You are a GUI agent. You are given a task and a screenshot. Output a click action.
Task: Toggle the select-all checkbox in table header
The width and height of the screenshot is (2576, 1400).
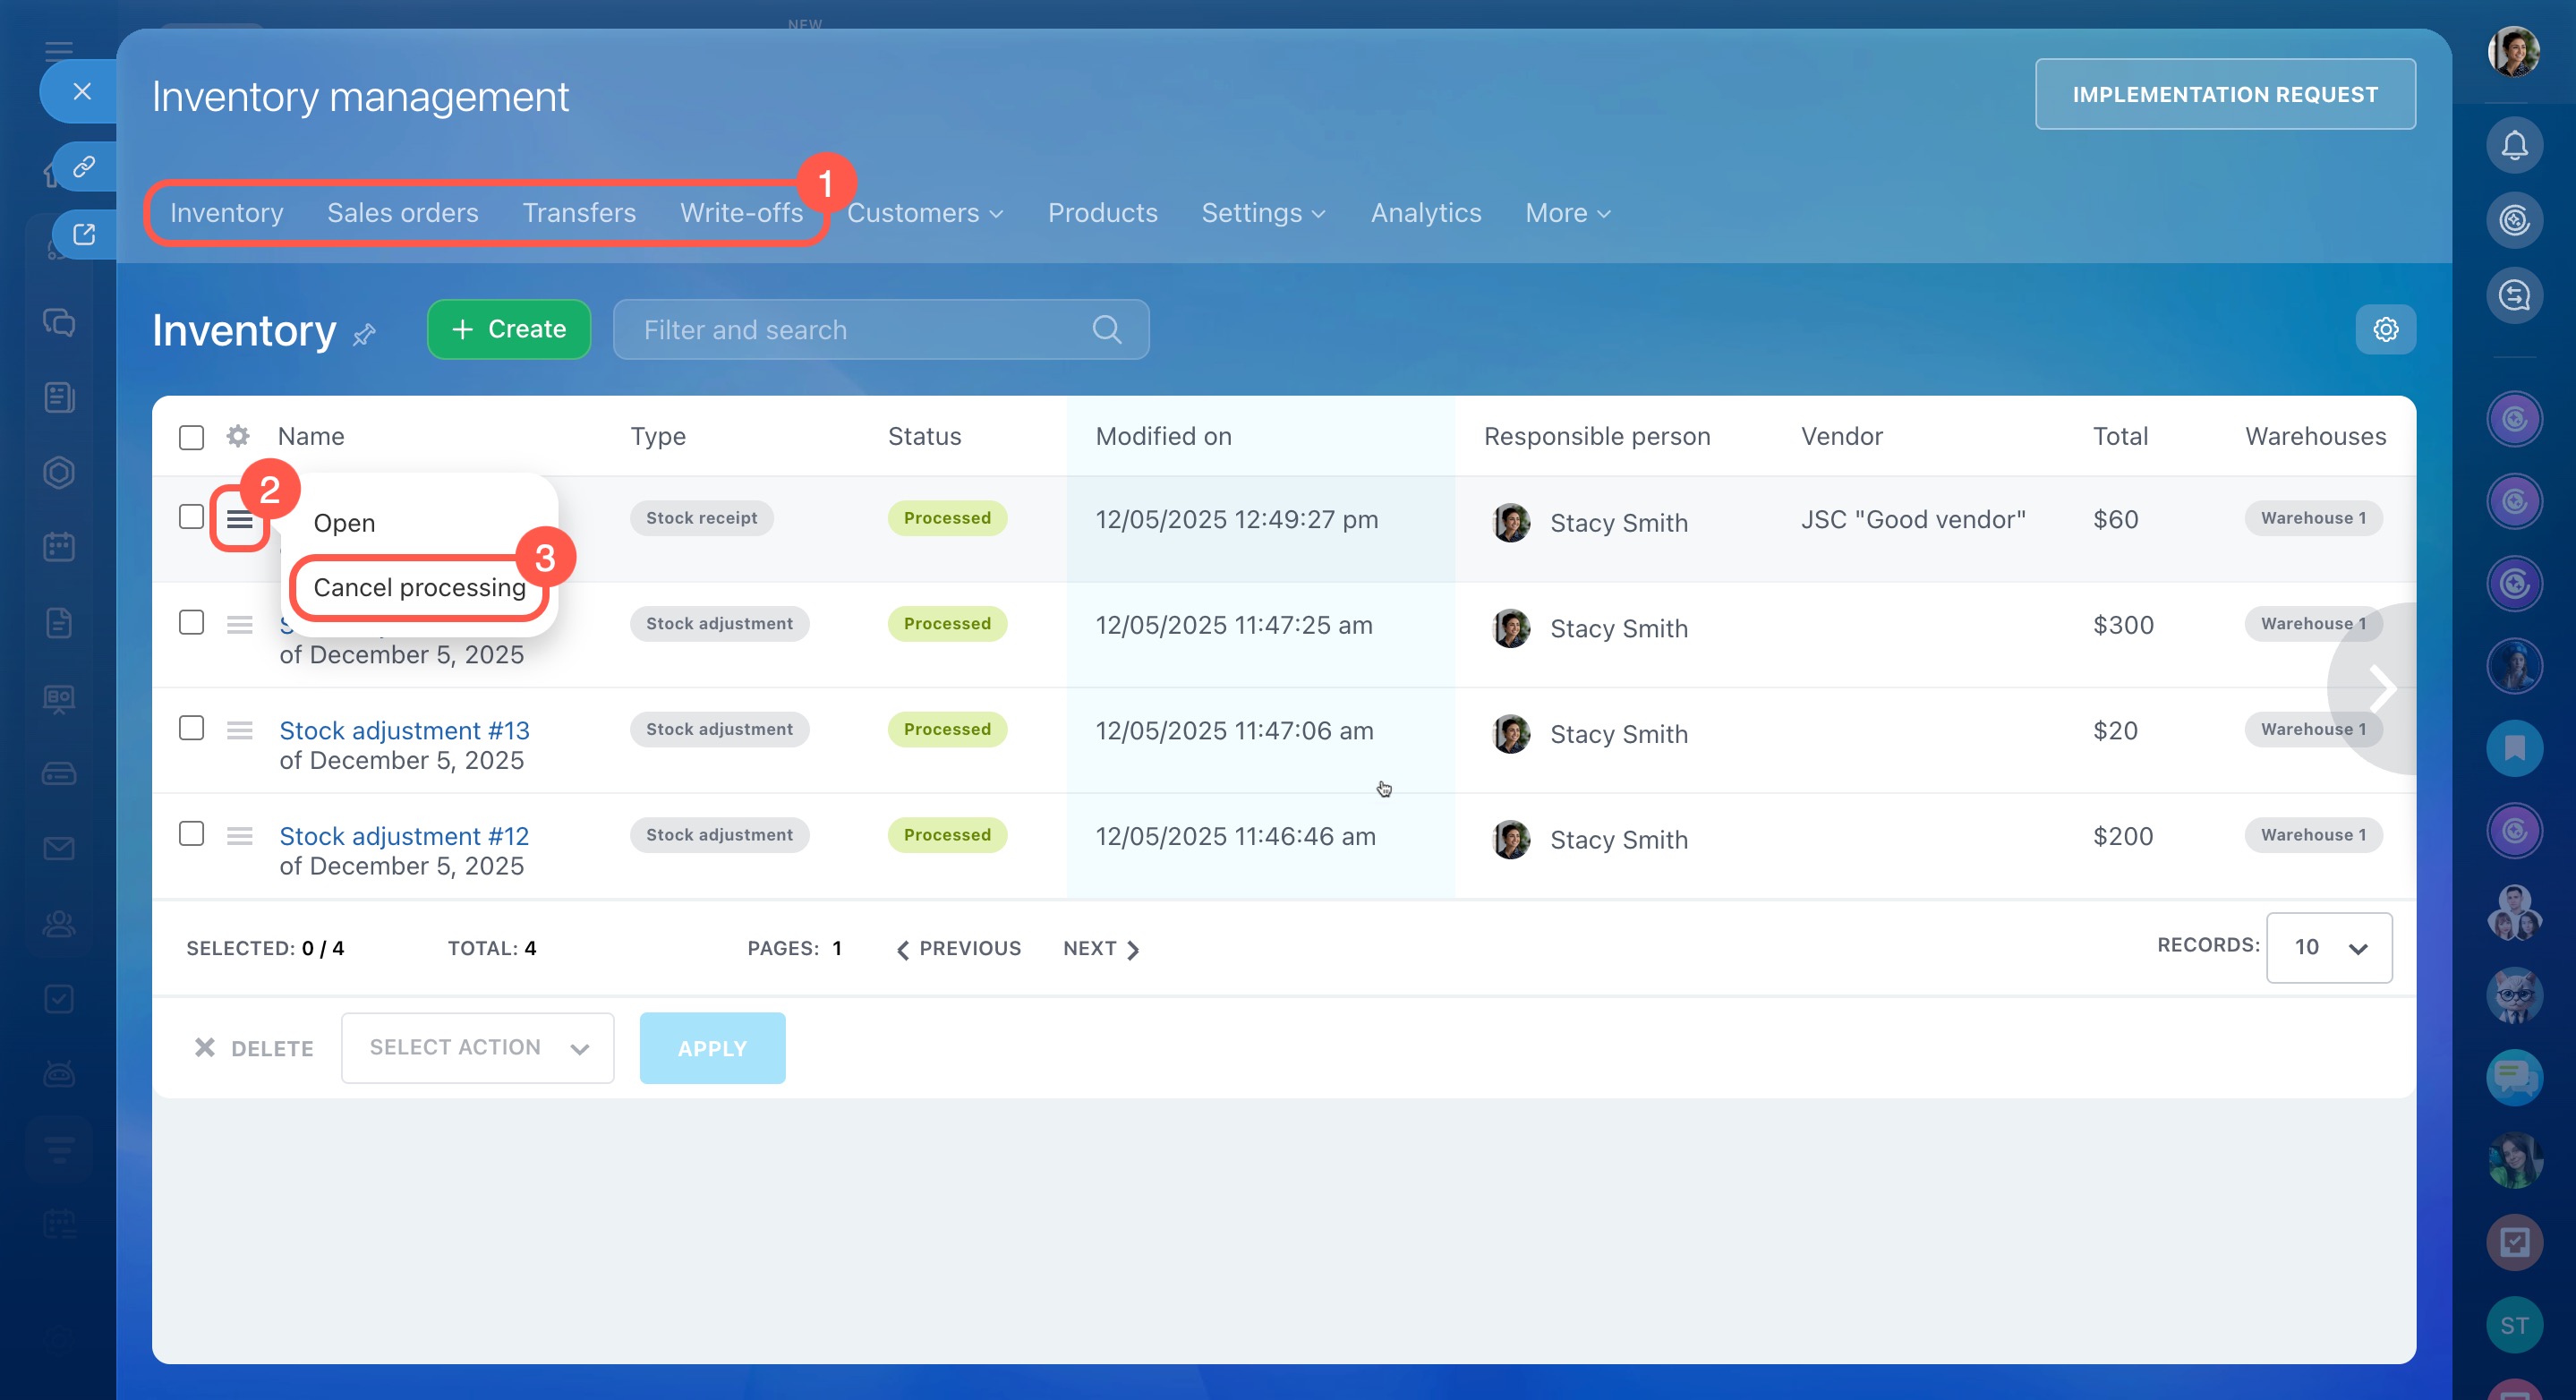coord(191,437)
